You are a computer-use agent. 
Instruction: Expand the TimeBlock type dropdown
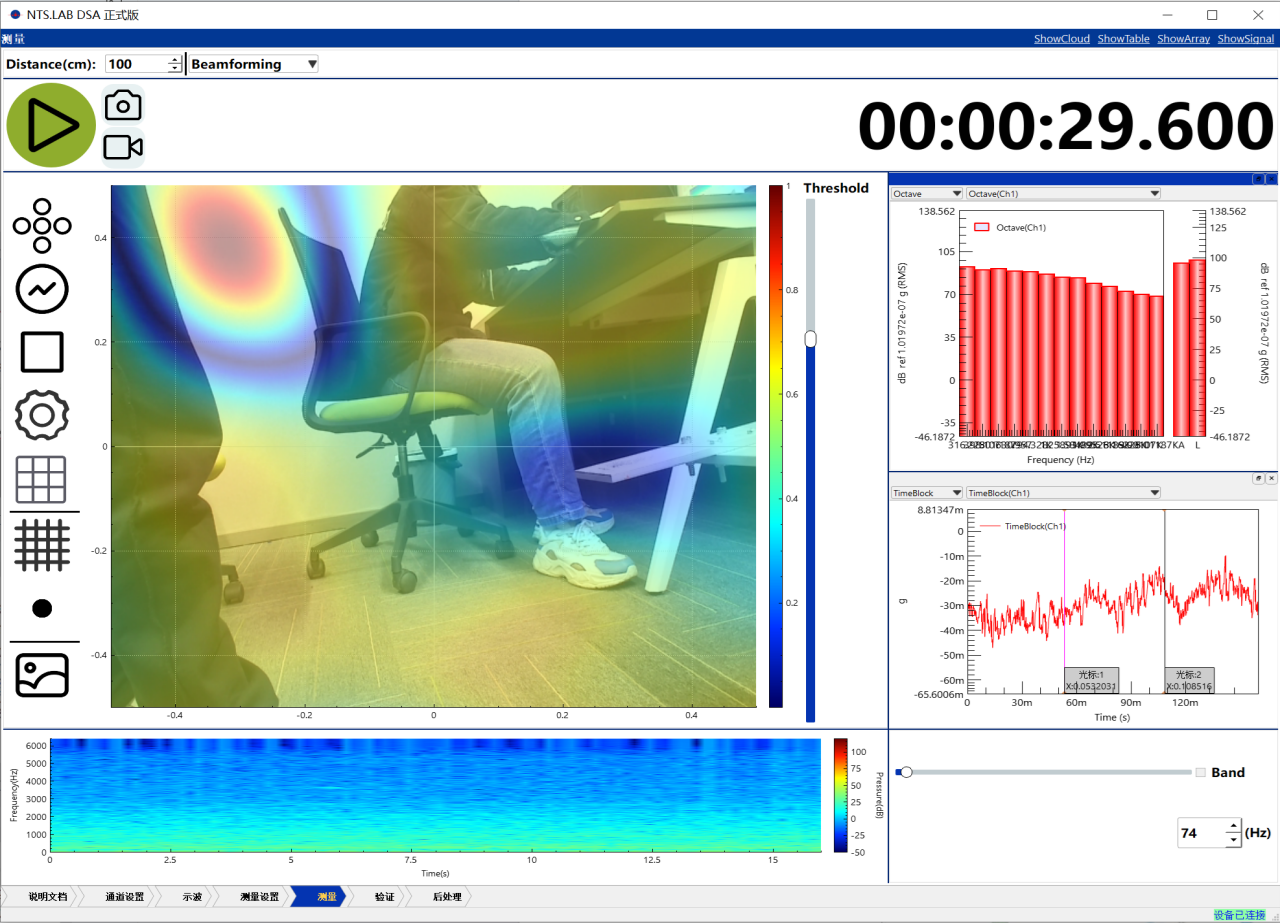tap(927, 492)
